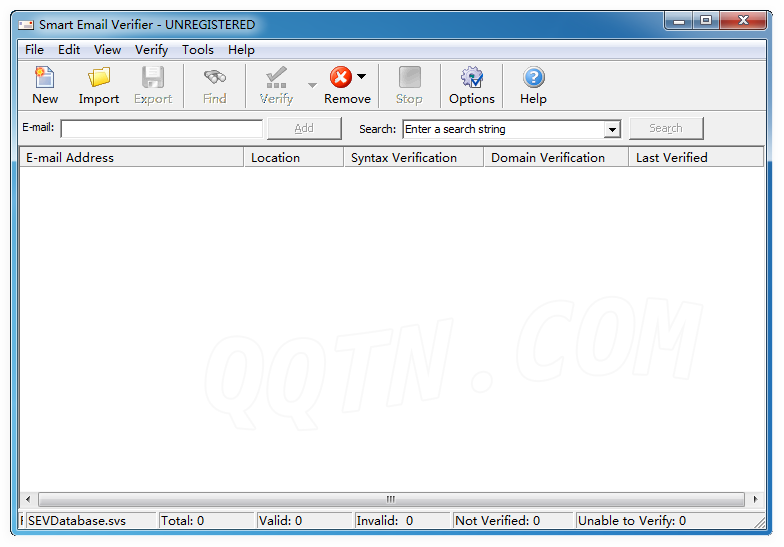Open Options from the toolbar
Screen dimensions: 784x547
[x=471, y=78]
